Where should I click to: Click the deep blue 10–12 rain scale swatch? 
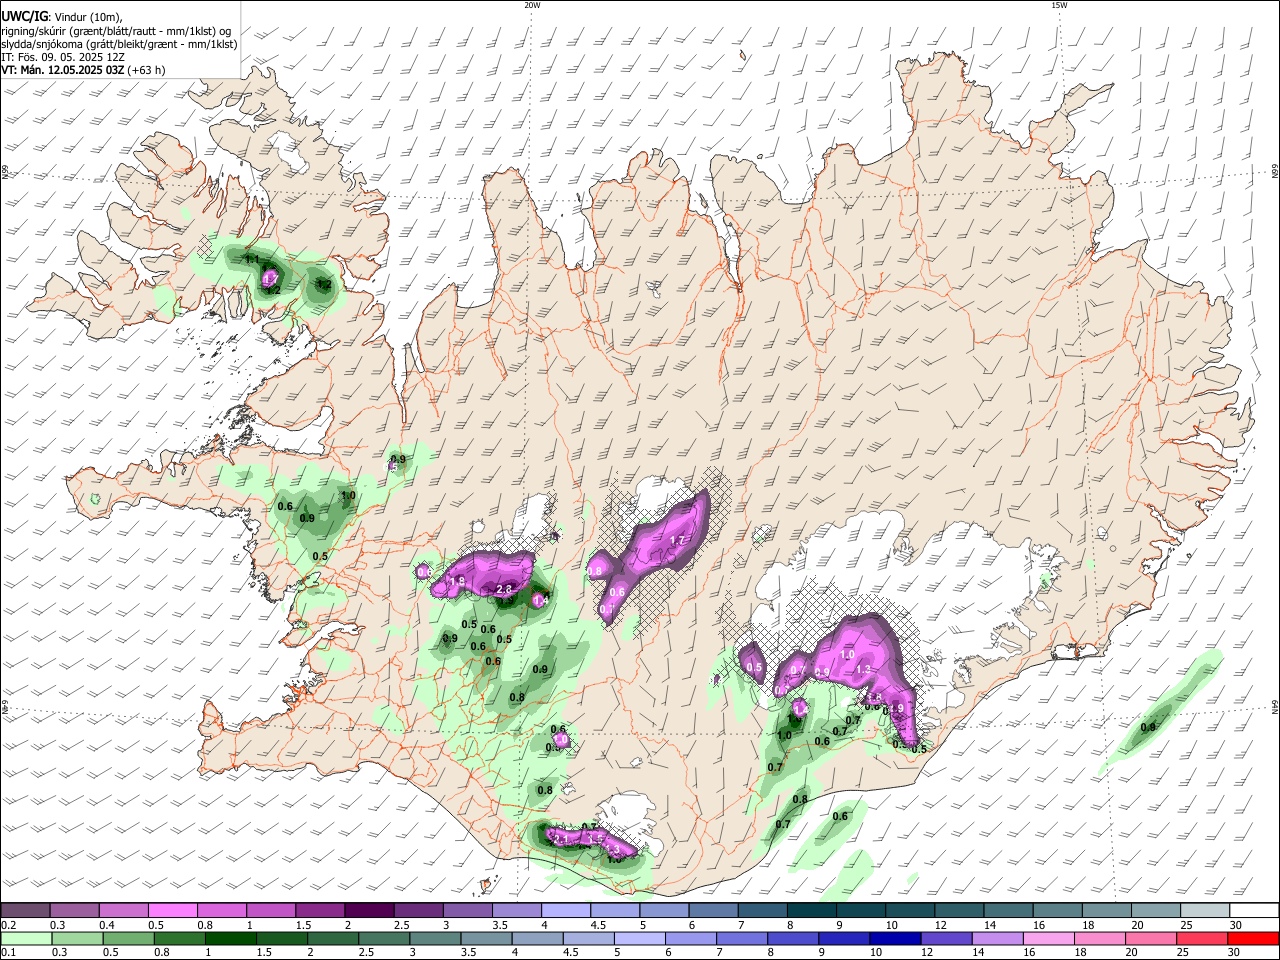click(896, 938)
